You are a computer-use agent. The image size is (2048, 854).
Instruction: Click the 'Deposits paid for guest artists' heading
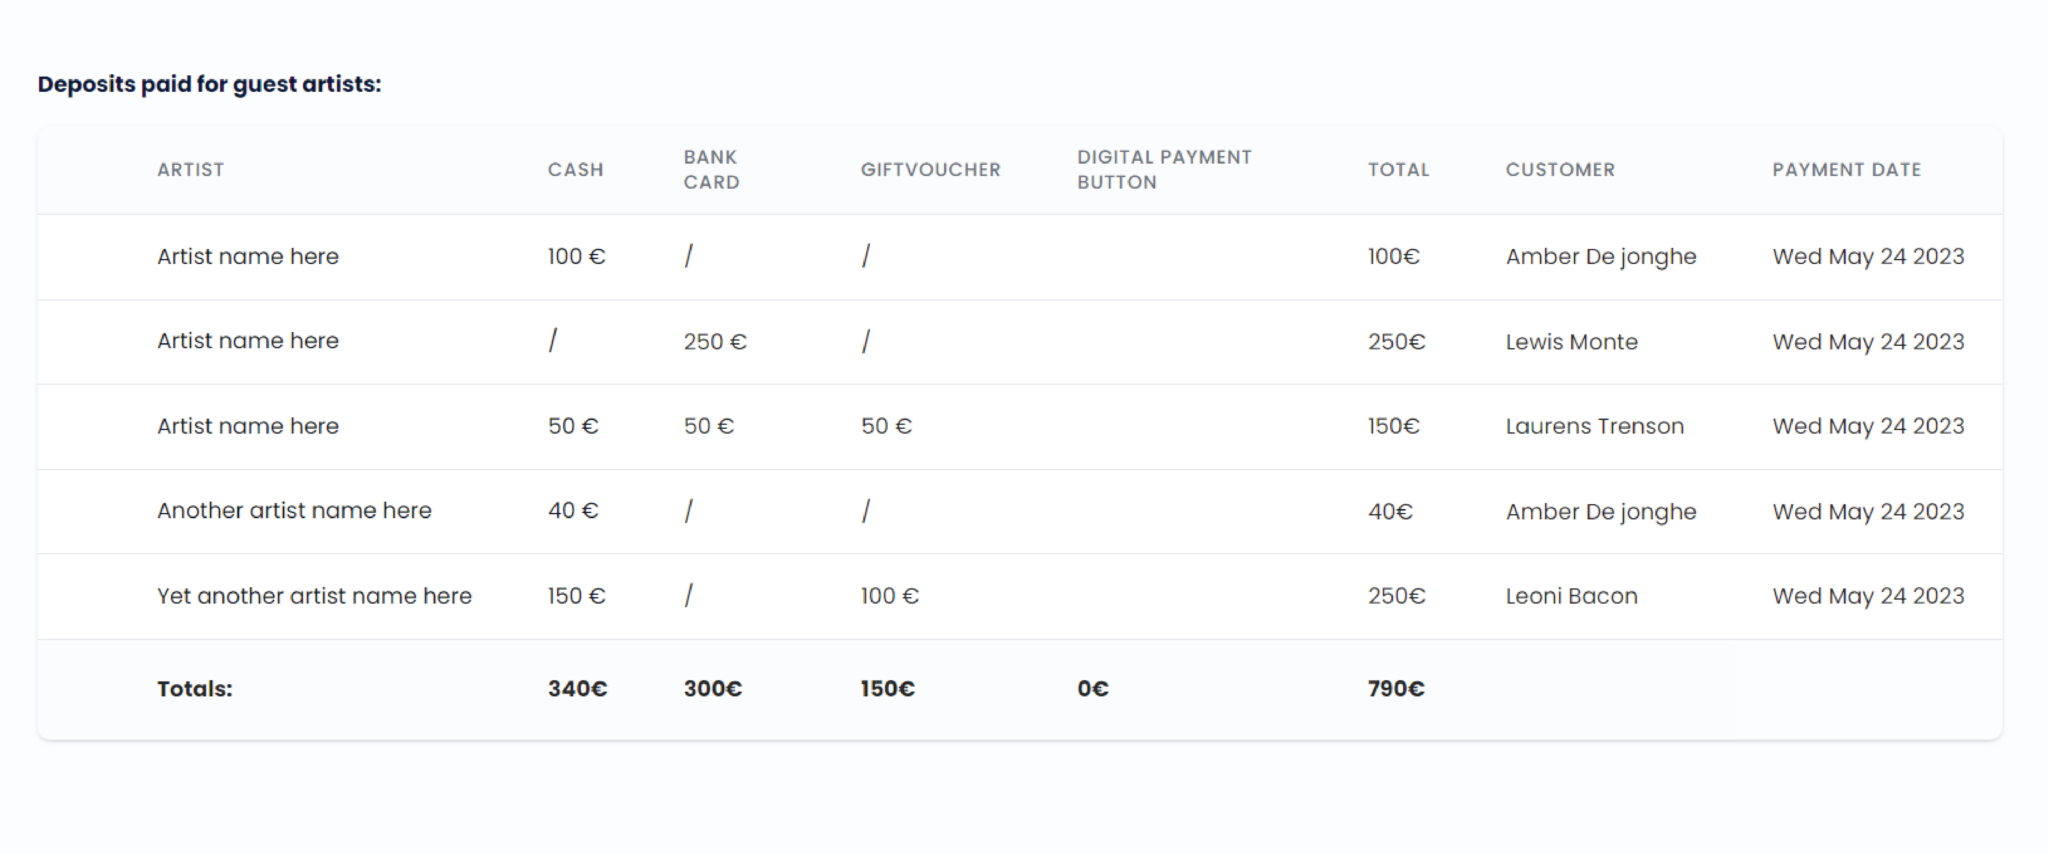click(209, 84)
